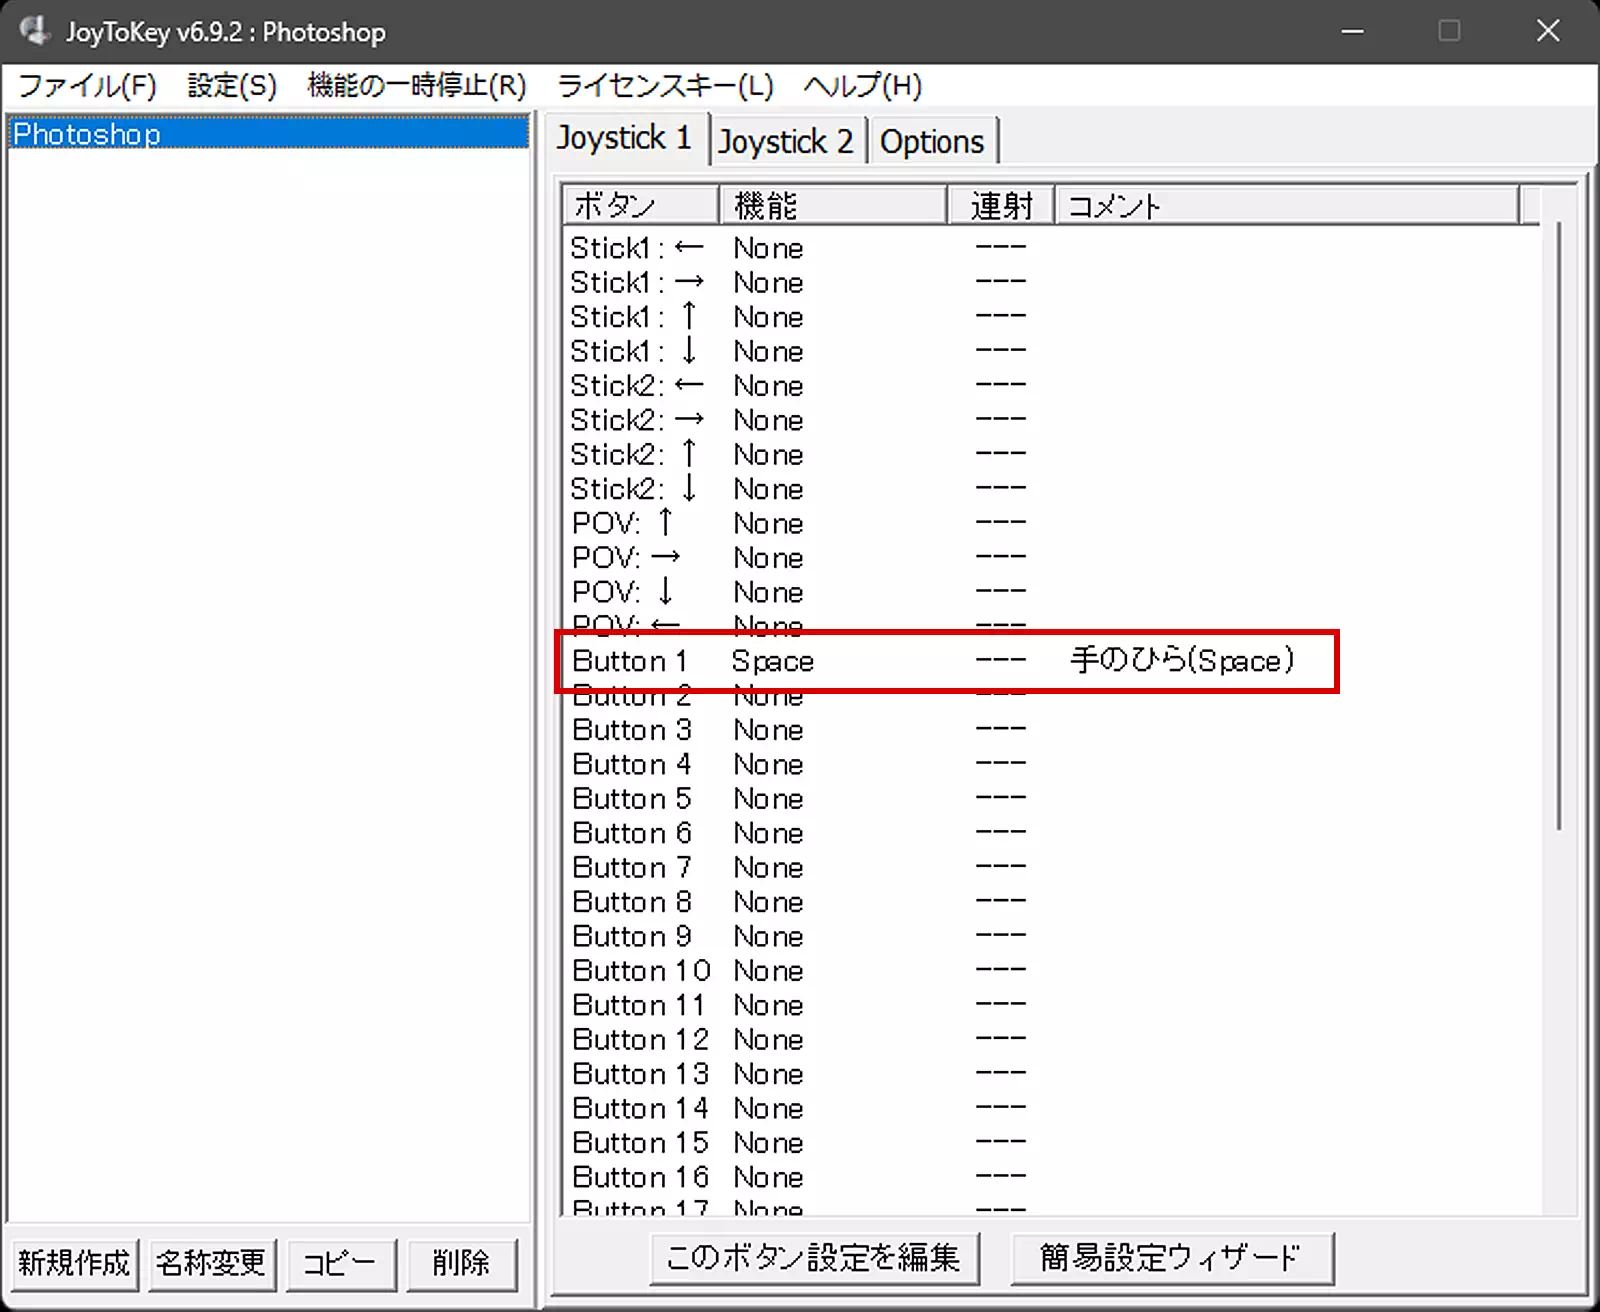Select the POV: → row
The image size is (1600, 1312).
[x=1050, y=558]
